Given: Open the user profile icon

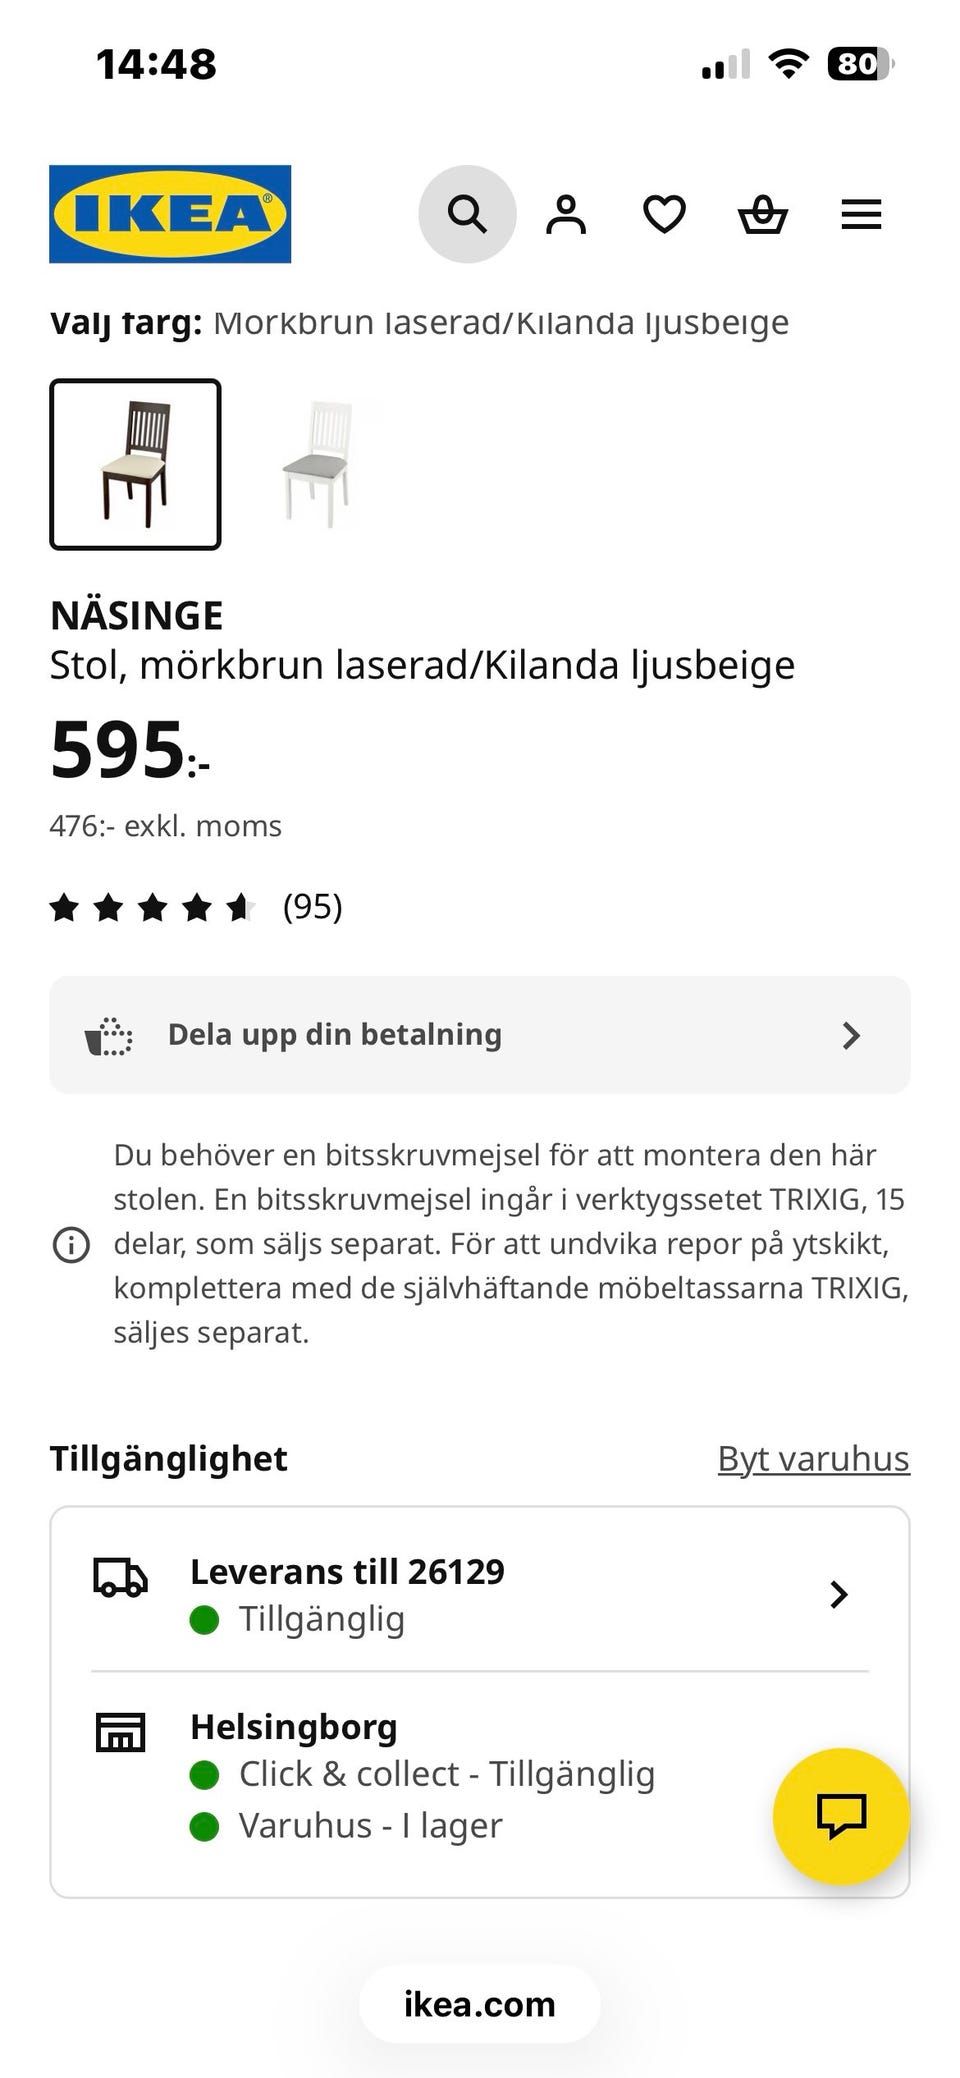Looking at the screenshot, I should click(x=566, y=214).
